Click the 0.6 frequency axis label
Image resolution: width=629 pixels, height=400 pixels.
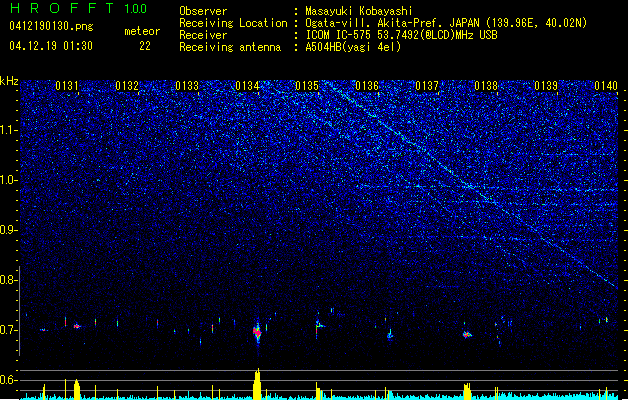(9, 380)
